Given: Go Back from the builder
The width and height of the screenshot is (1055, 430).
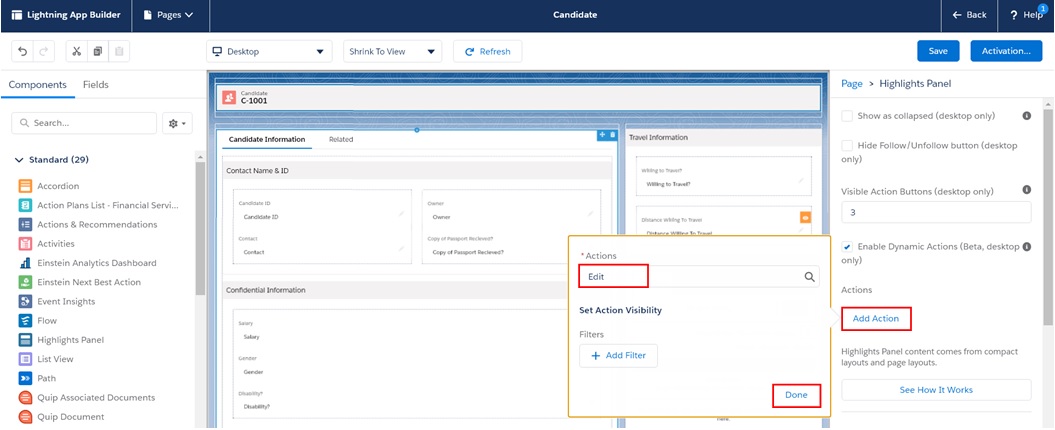Looking at the screenshot, I should (x=969, y=15).
